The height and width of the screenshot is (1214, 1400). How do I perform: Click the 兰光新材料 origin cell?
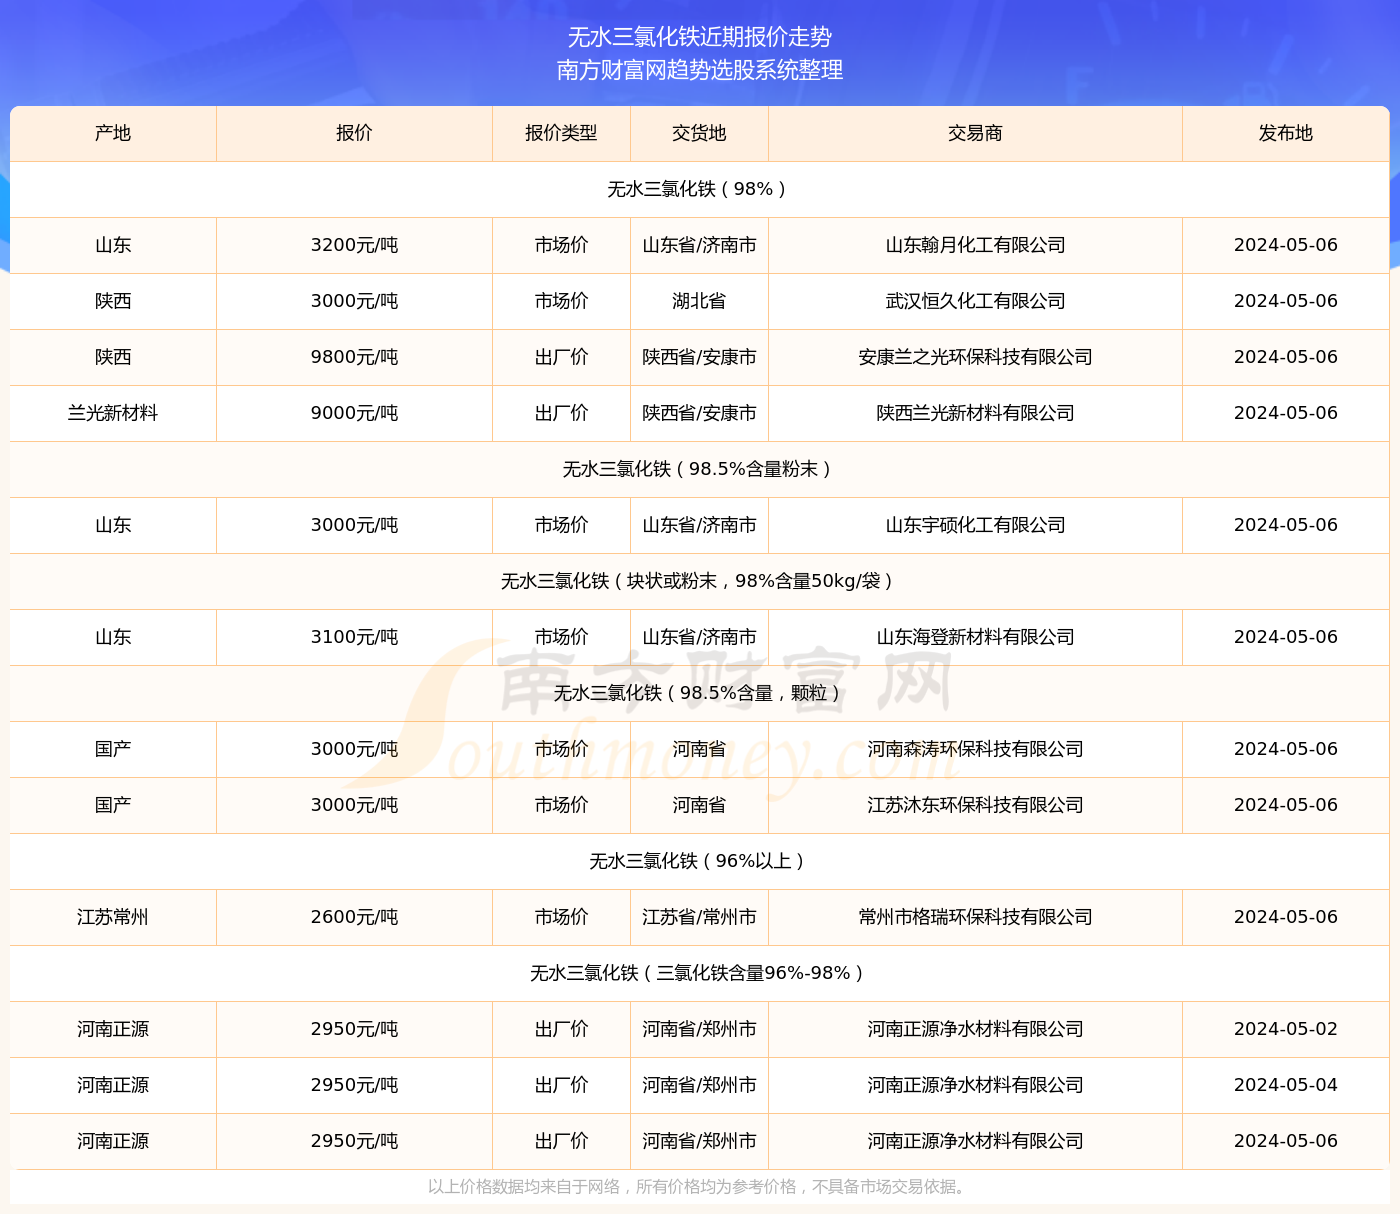[113, 413]
